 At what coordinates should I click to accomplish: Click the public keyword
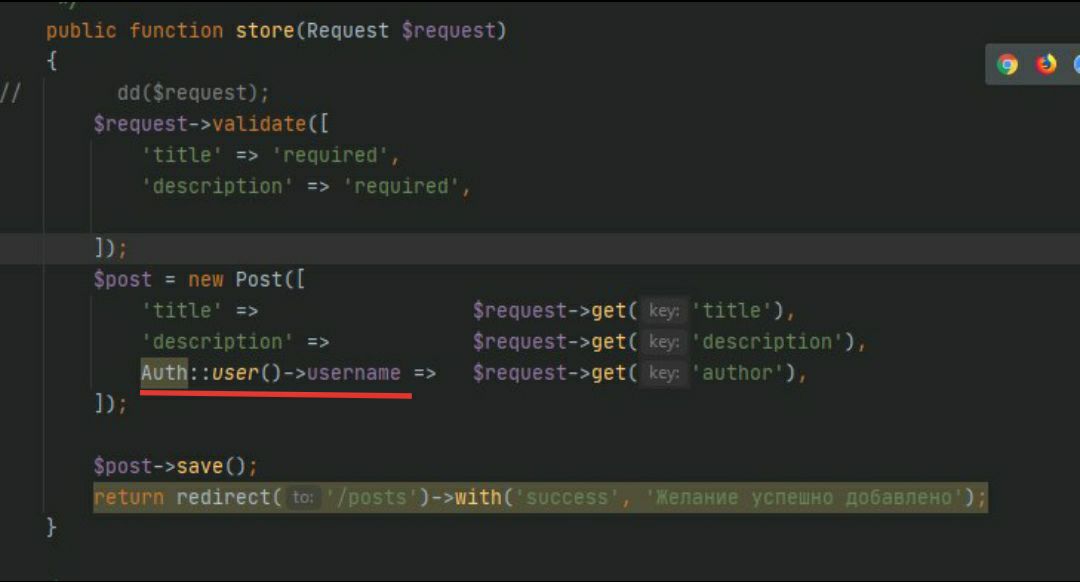point(81,31)
